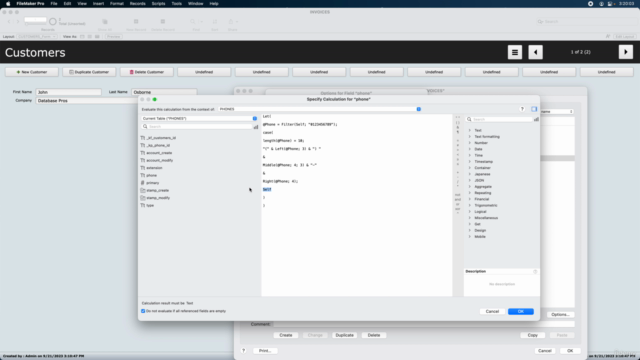Screen dimensions: 640x360
Task: Click the help button in Manage Database window
Action: click(x=244, y=351)
